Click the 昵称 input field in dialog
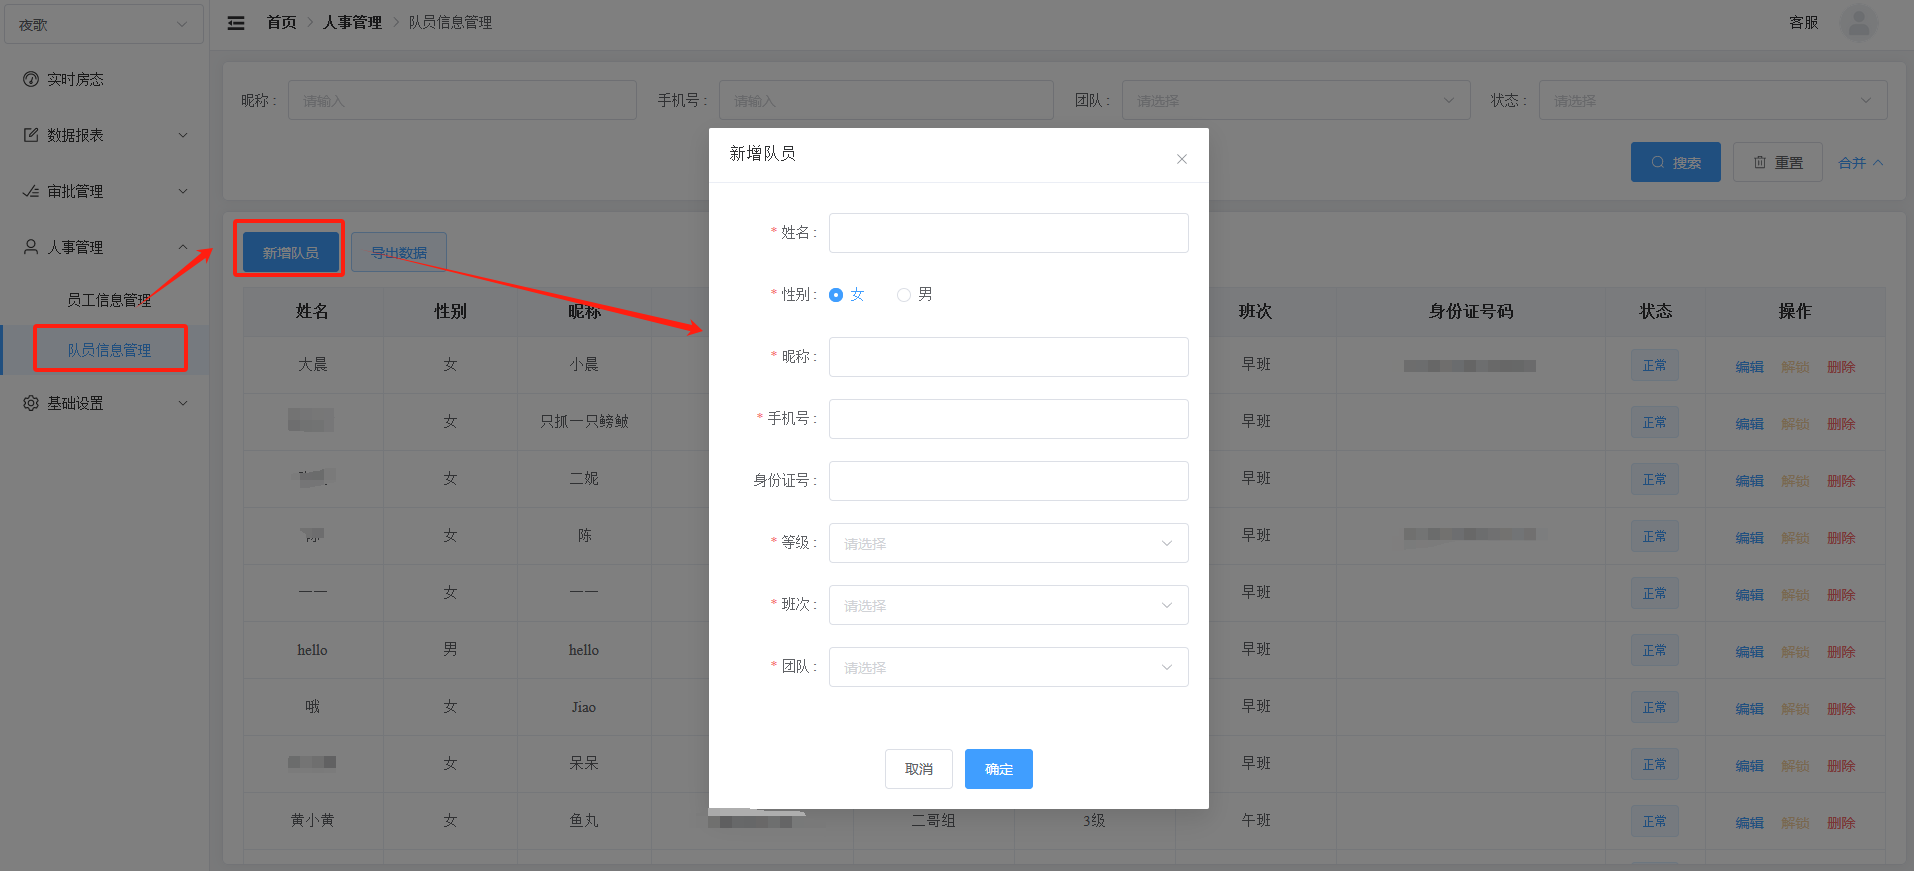Image resolution: width=1914 pixels, height=871 pixels. (x=1008, y=357)
